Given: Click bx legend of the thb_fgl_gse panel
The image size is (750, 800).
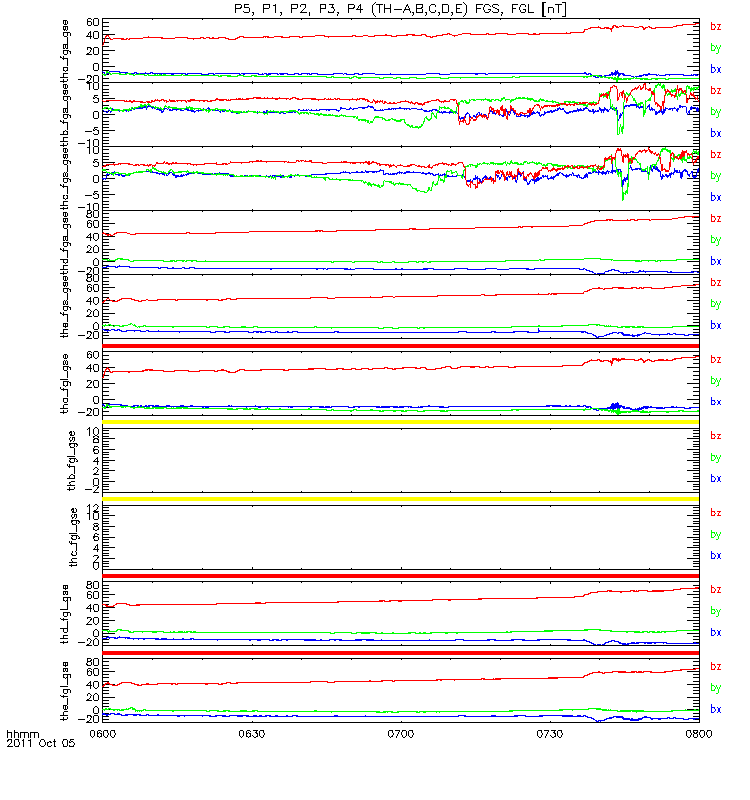Looking at the screenshot, I should click(716, 479).
